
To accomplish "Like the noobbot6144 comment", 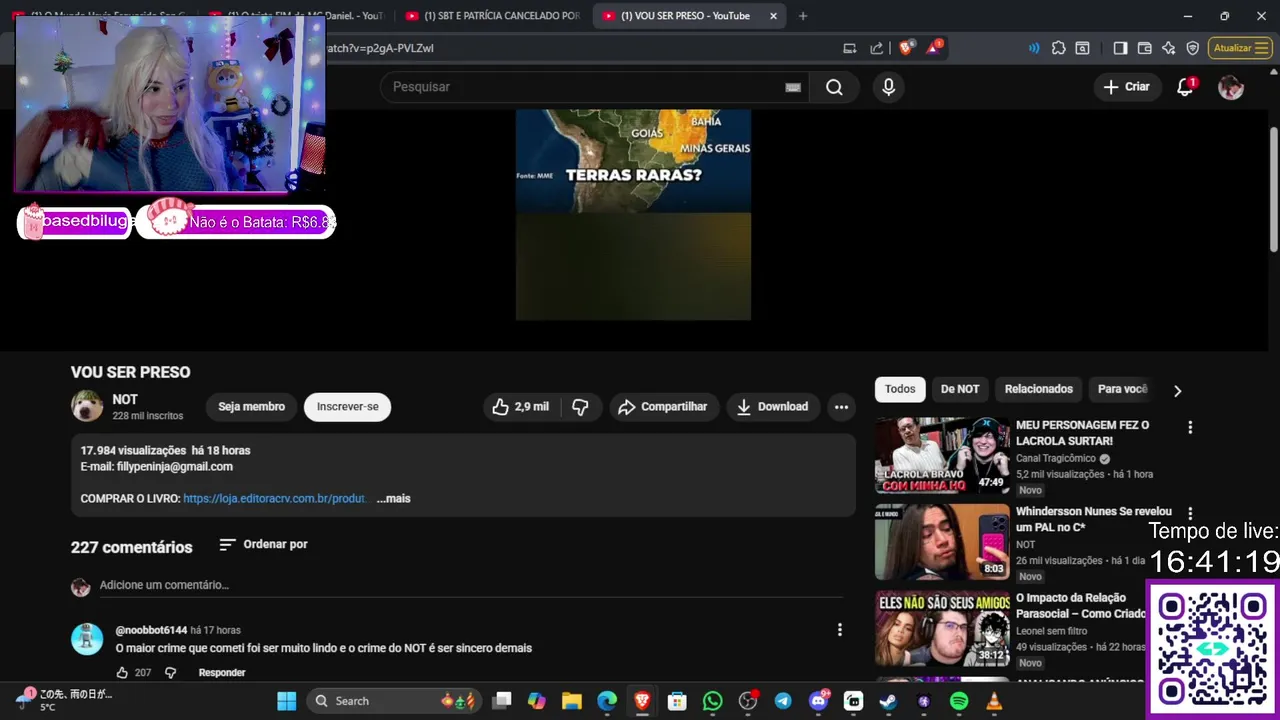I will tap(122, 673).
